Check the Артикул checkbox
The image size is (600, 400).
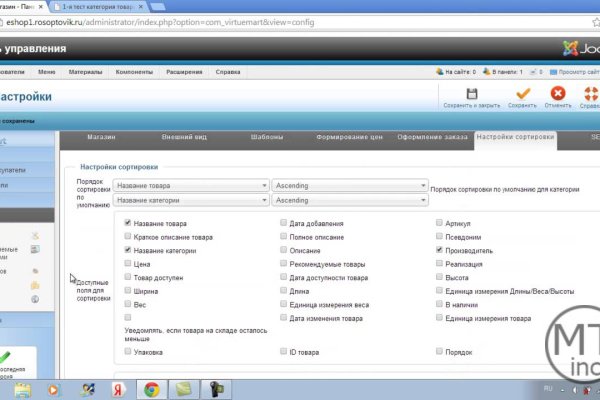click(440, 224)
